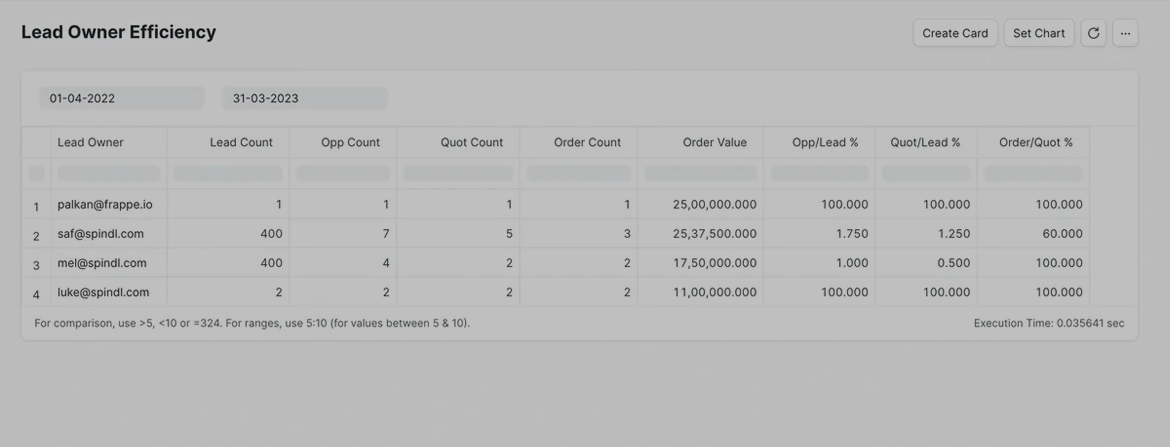Select the luke@spindl.com lead owner cell

tap(103, 292)
